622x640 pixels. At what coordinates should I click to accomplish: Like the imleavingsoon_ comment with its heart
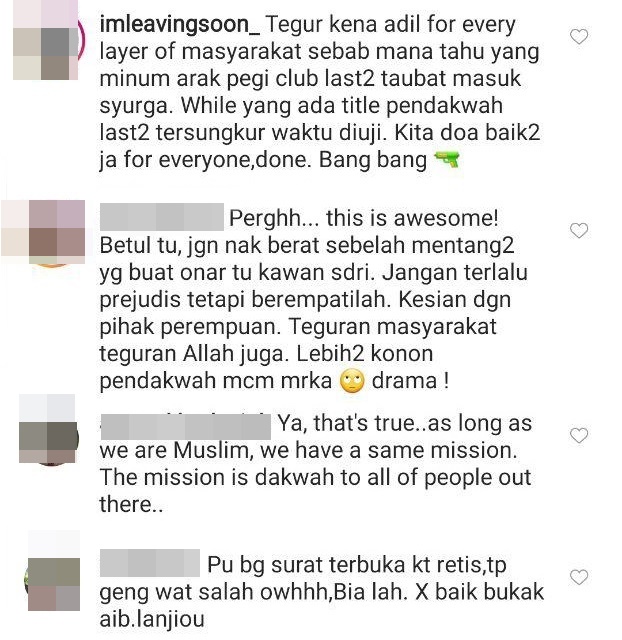[578, 37]
